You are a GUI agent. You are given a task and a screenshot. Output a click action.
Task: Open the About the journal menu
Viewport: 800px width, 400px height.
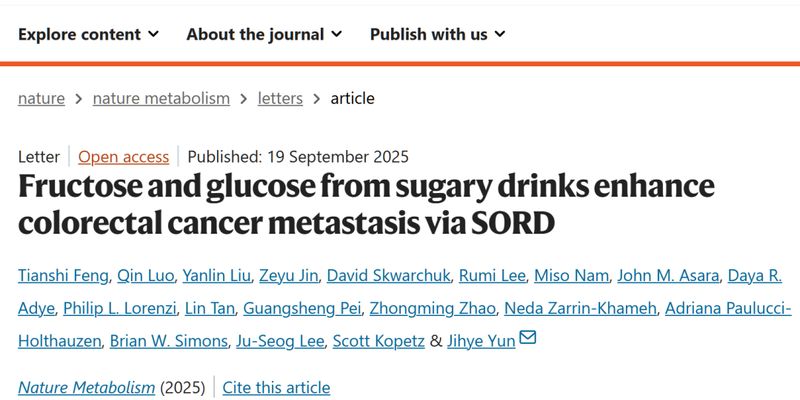tap(264, 34)
